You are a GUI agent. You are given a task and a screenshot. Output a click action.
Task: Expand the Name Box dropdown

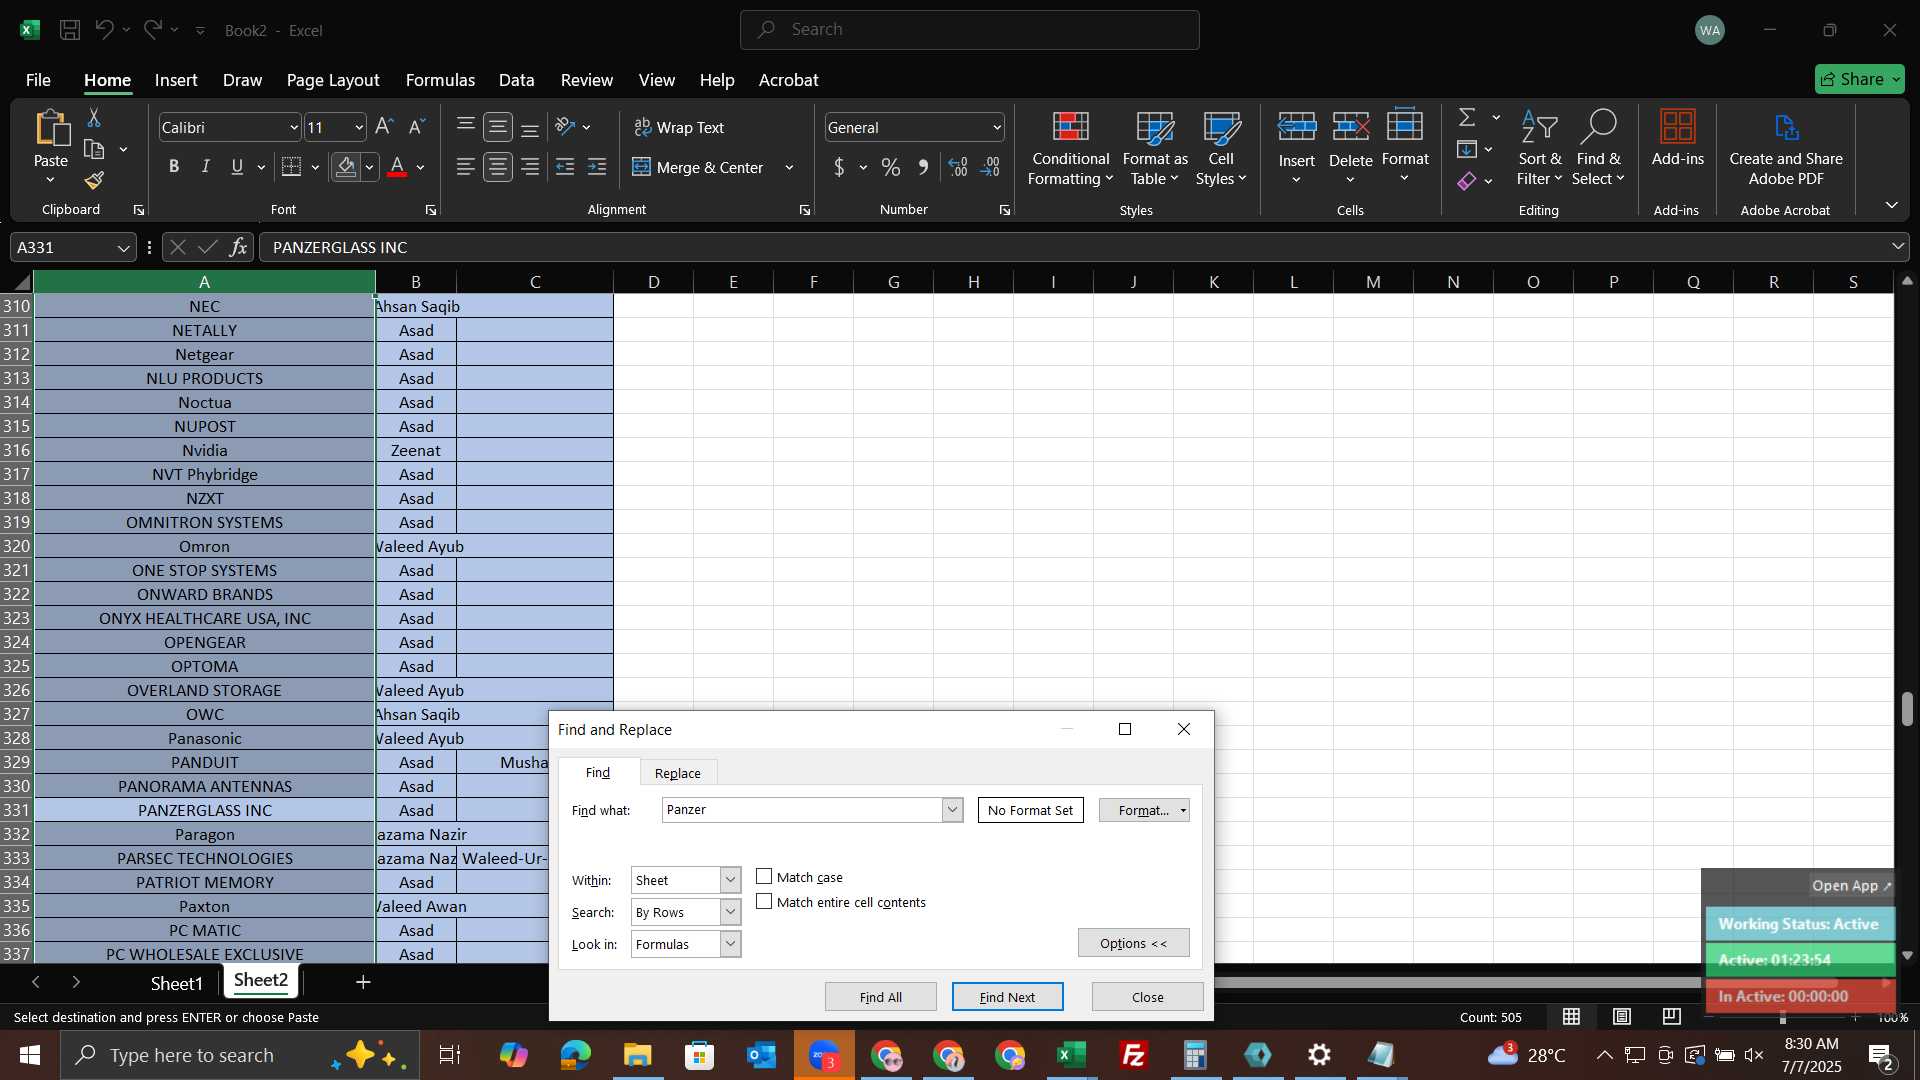point(123,248)
